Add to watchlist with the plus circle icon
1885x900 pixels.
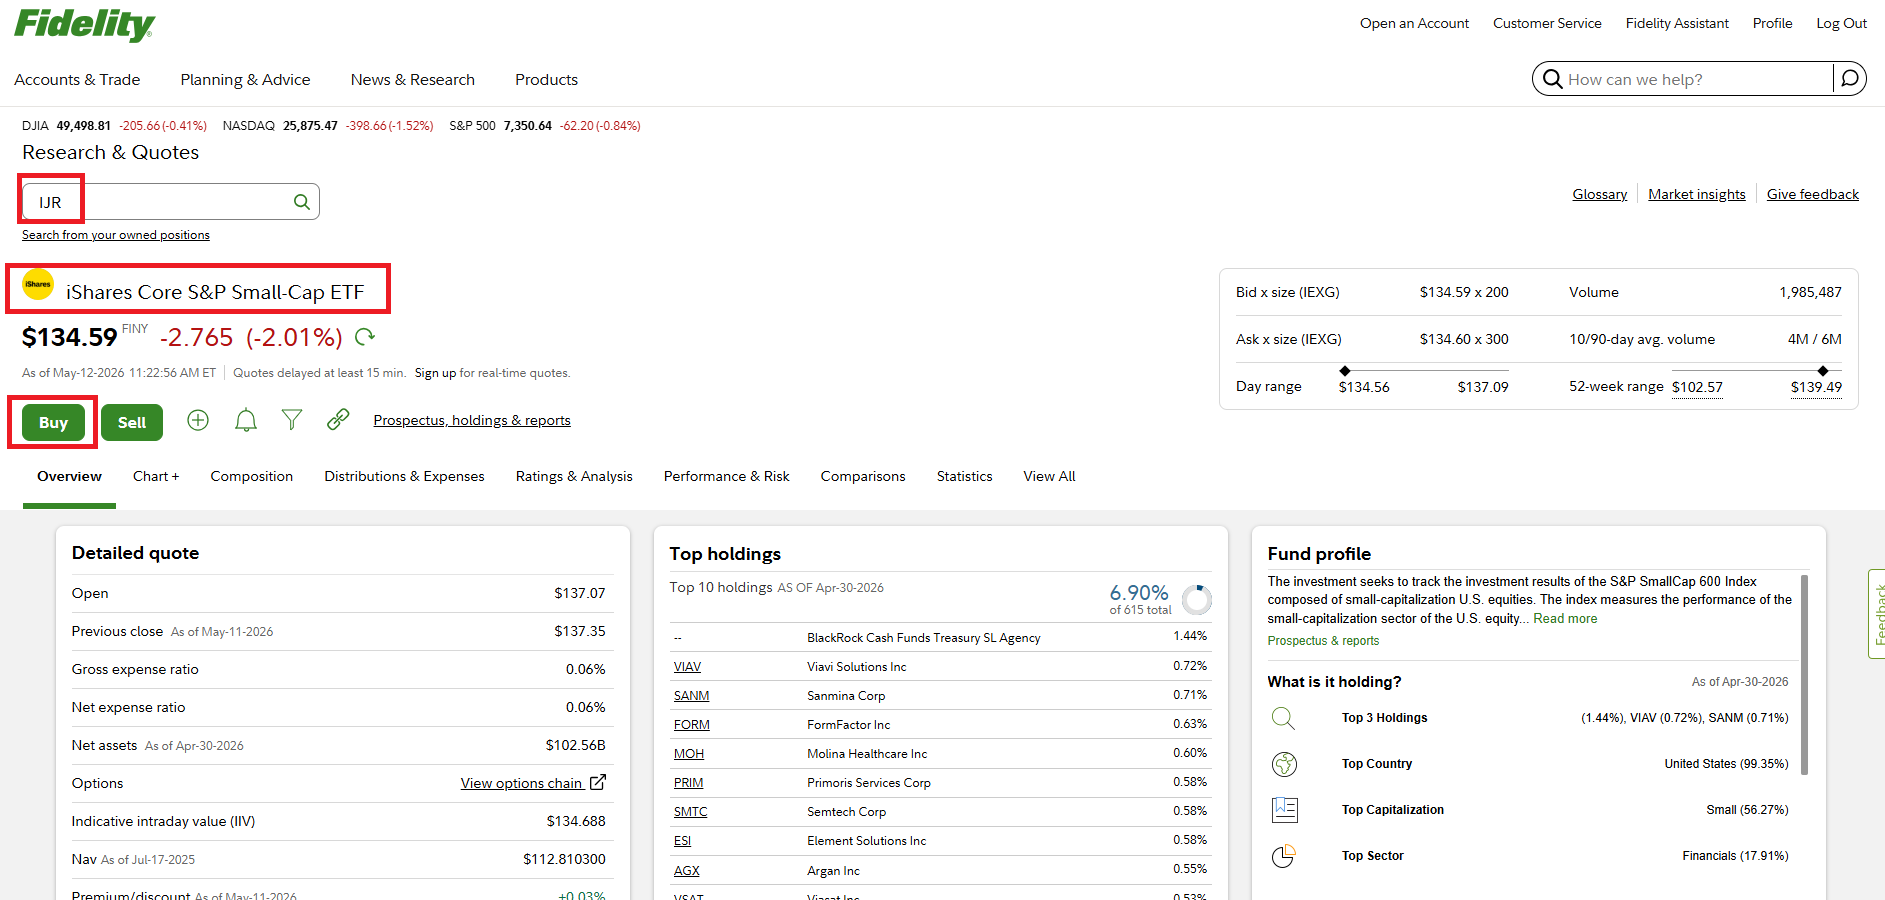[198, 420]
